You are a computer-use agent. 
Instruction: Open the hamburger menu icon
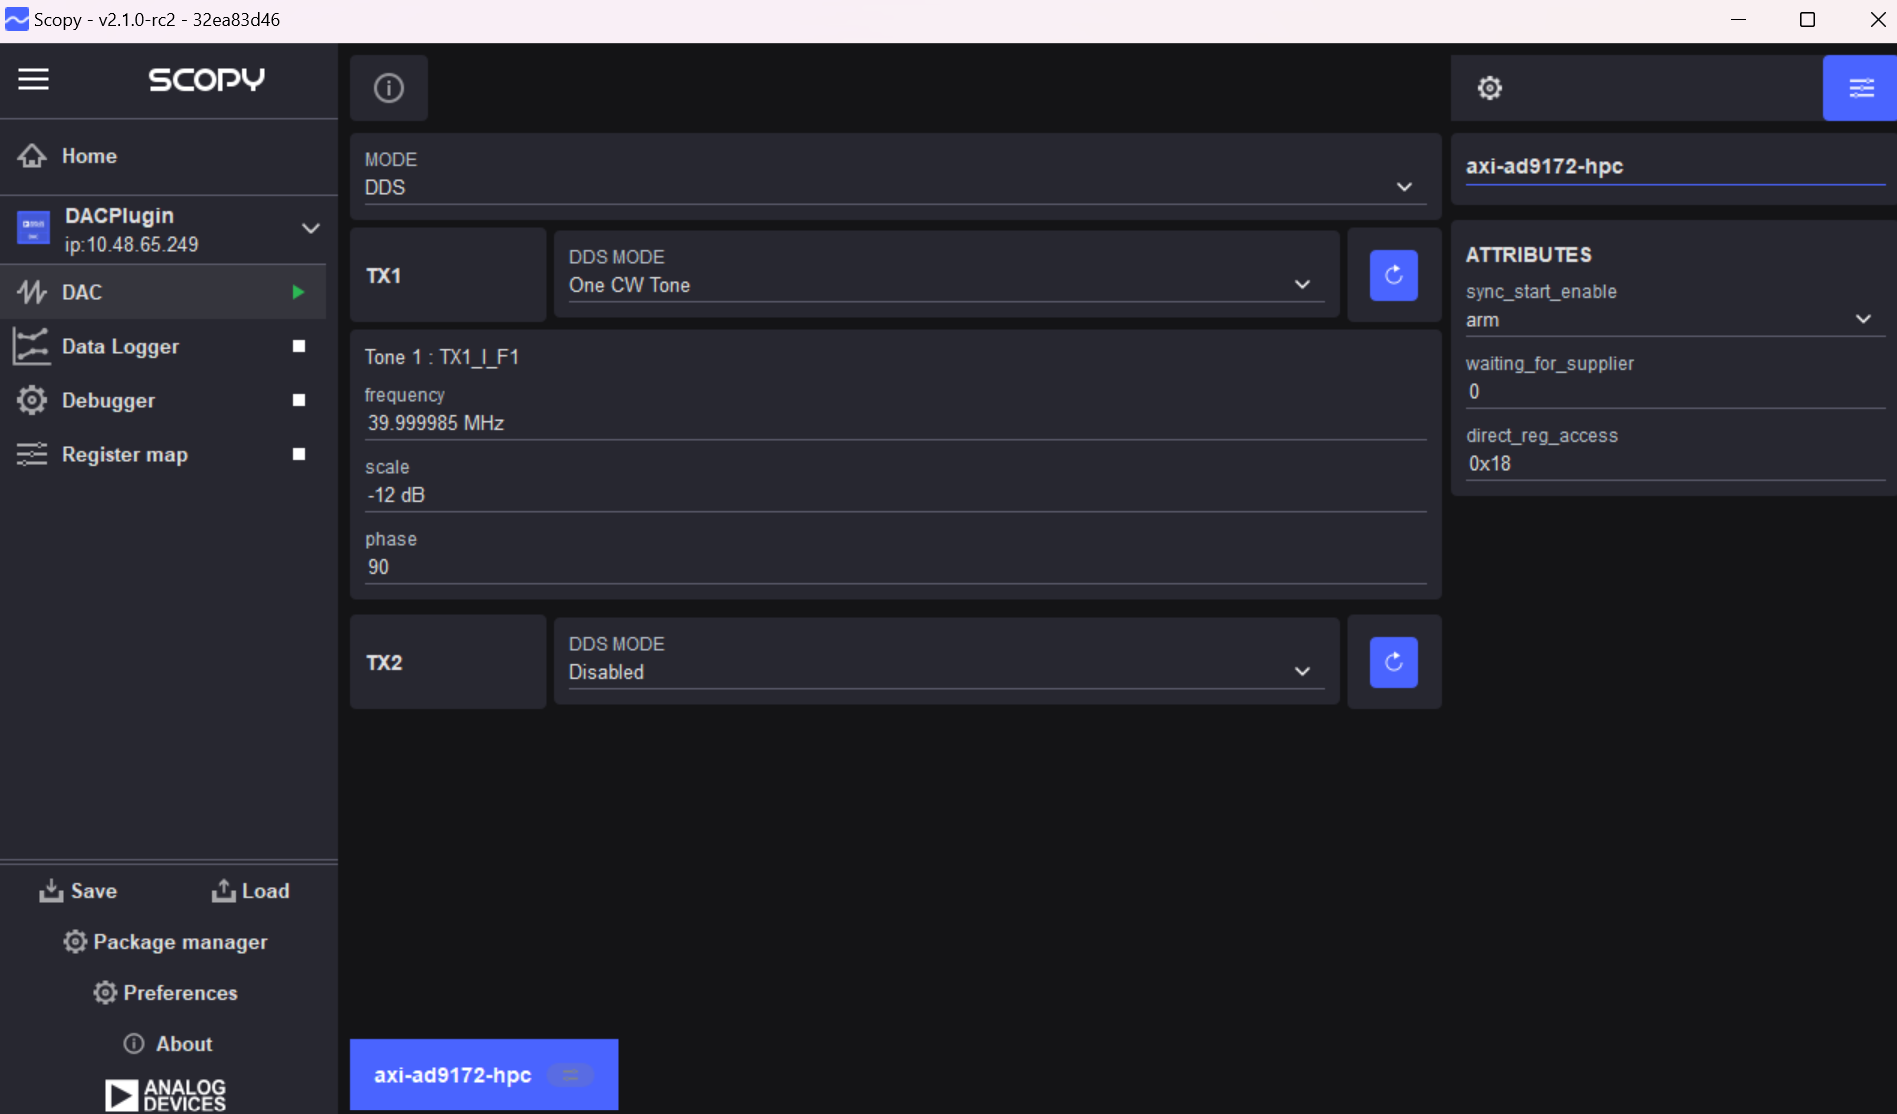click(x=33, y=79)
